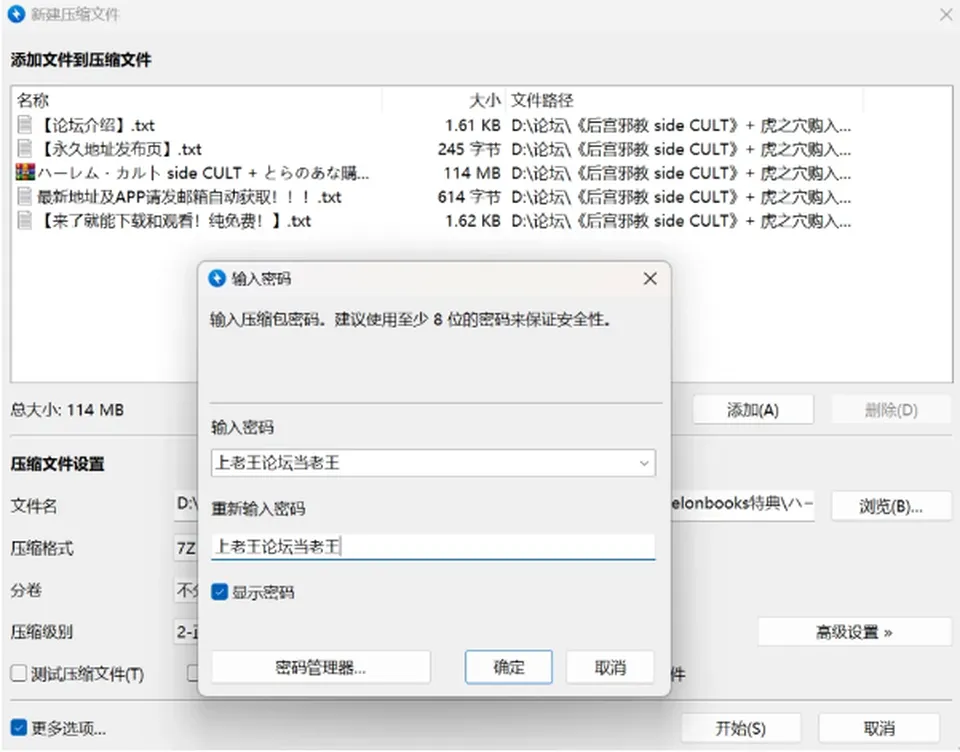Toggle the 测试压缩文件(T) checkbox

click(x=19, y=674)
